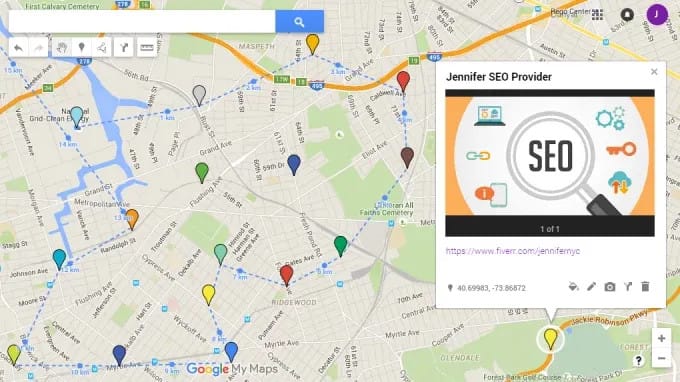Open the notifications bell
Image resolution: width=680 pixels, height=382 pixels.
(627, 15)
